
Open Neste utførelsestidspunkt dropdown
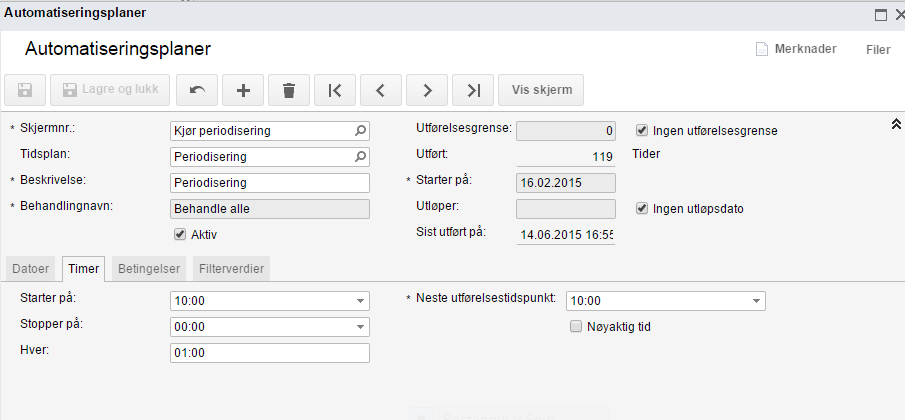pyautogui.click(x=755, y=301)
